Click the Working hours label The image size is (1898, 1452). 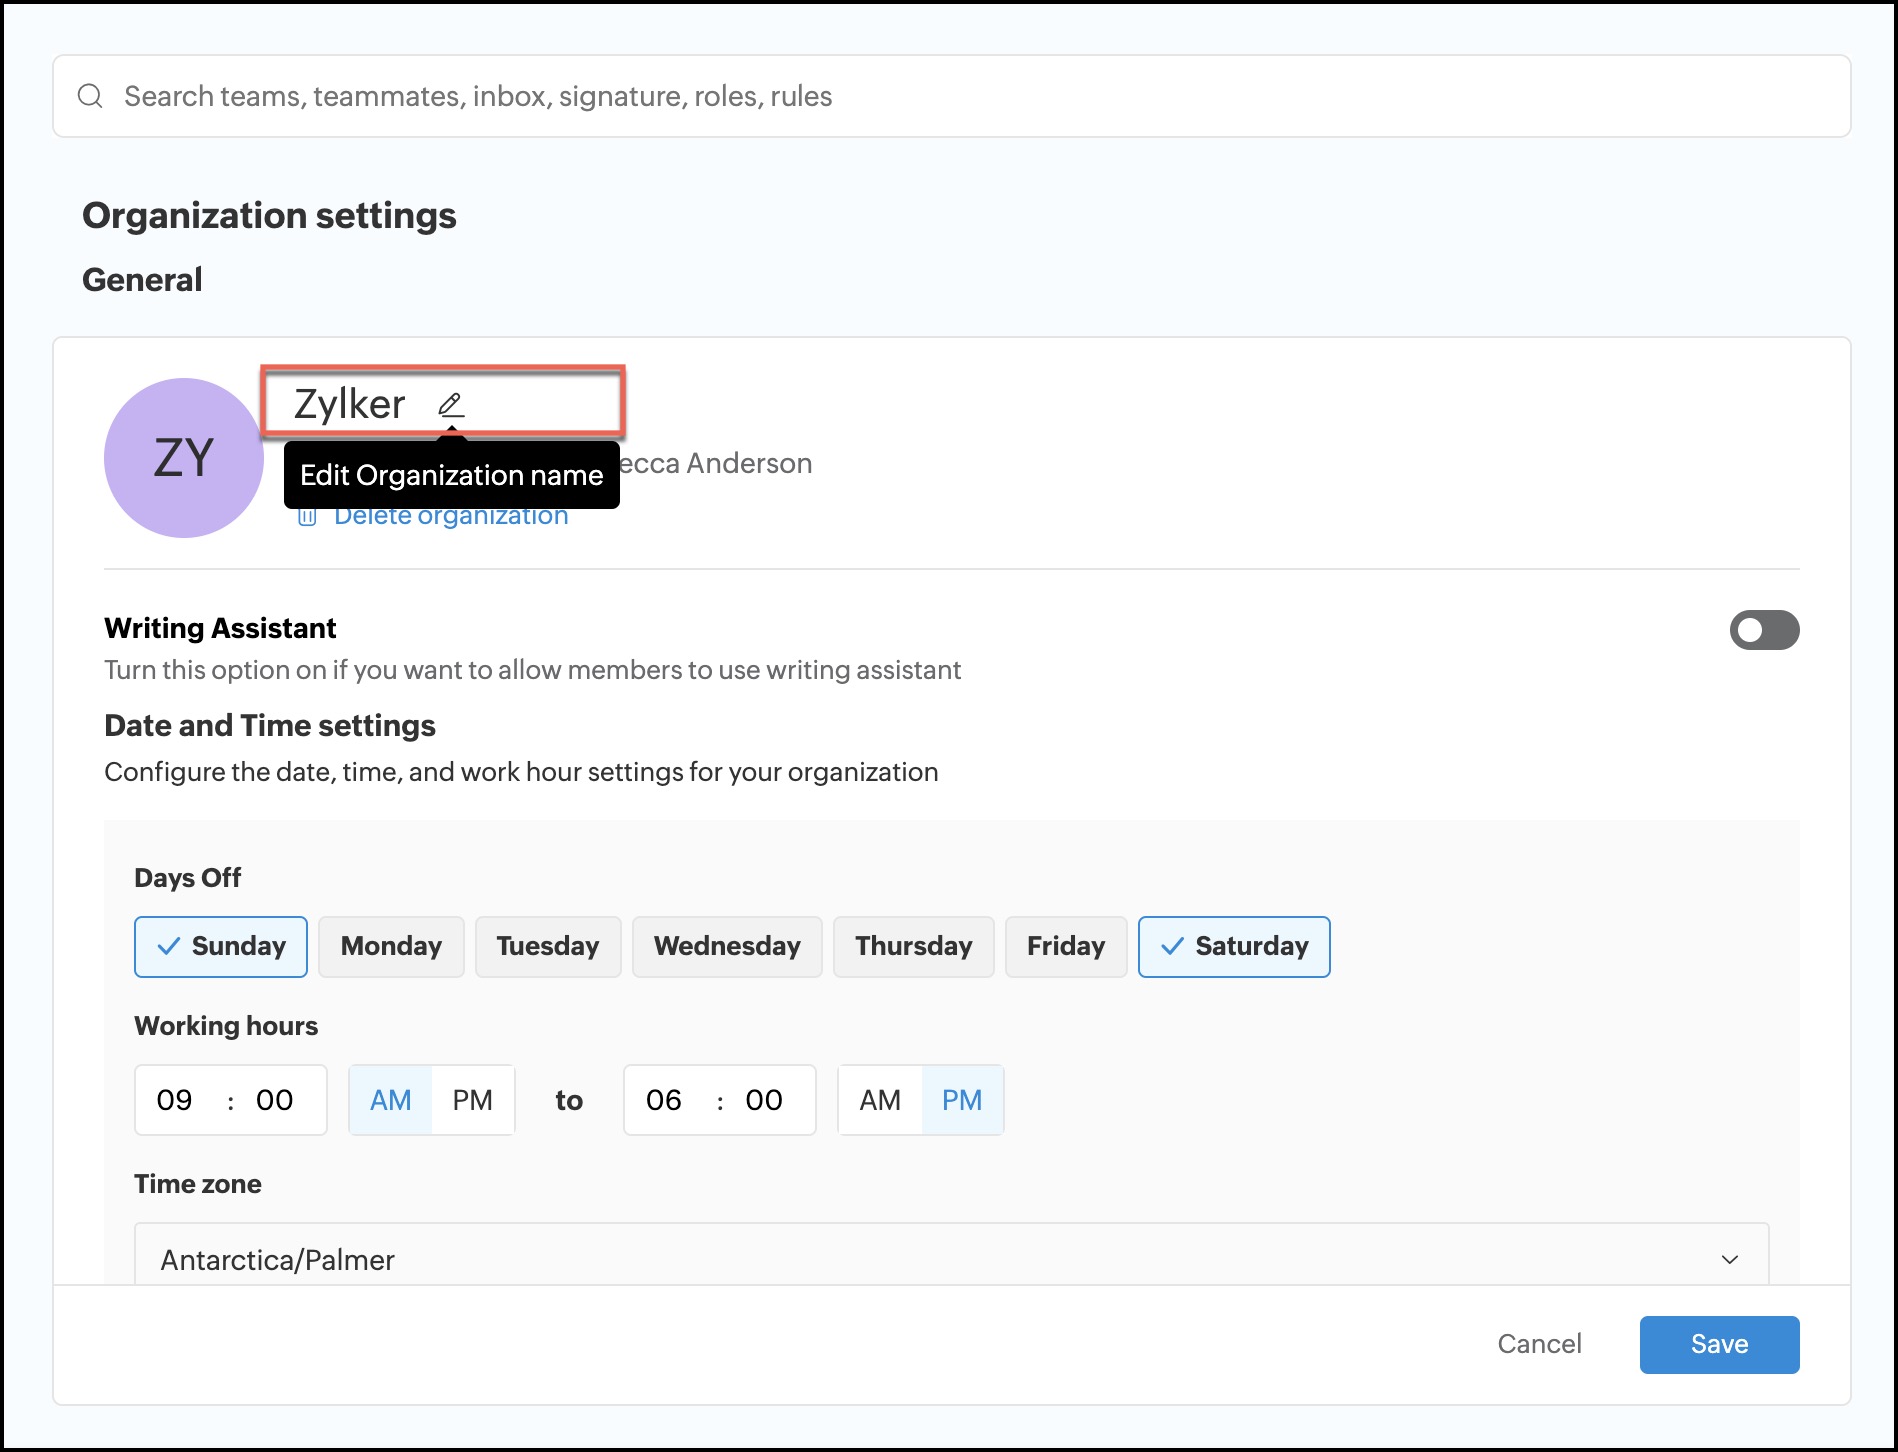[x=226, y=1026]
